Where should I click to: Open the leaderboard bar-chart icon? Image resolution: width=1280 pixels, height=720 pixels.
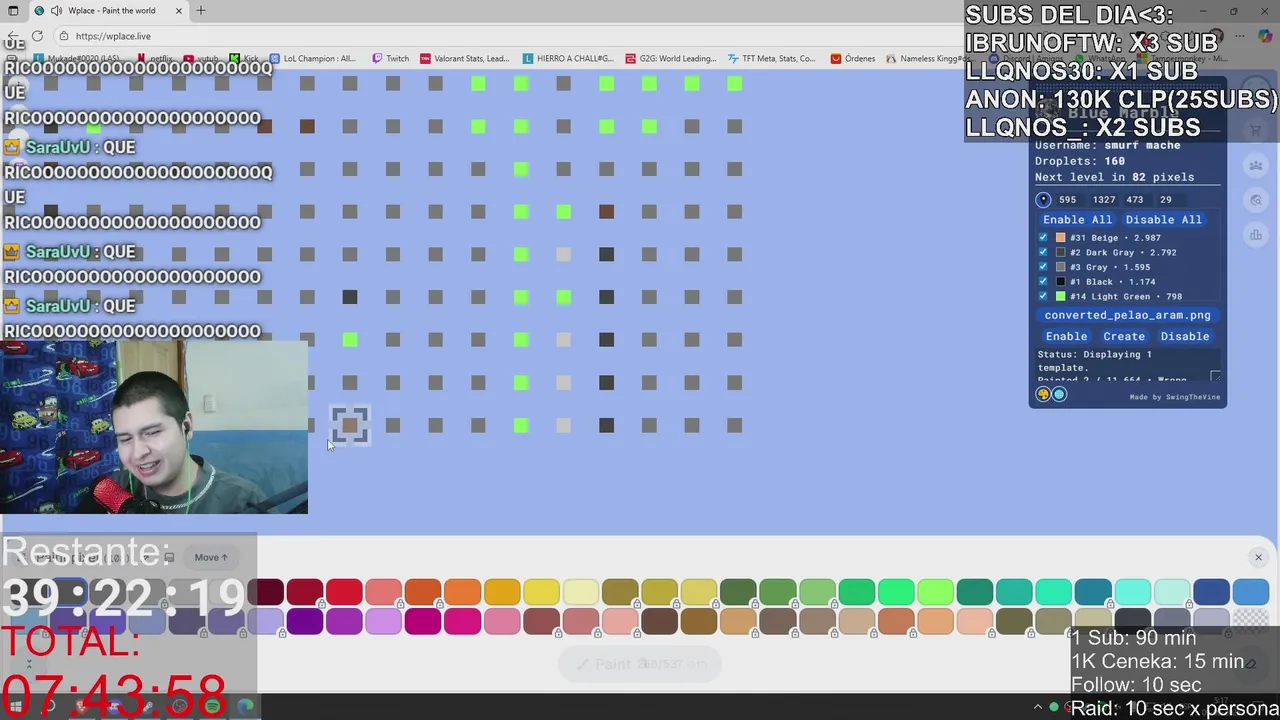(1256, 235)
